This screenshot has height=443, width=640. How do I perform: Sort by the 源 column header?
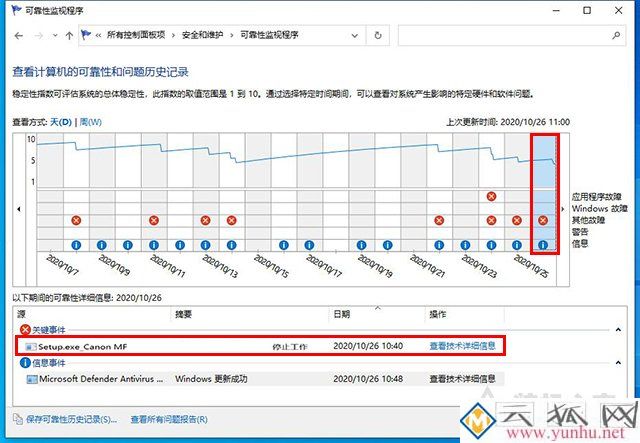tap(93, 314)
